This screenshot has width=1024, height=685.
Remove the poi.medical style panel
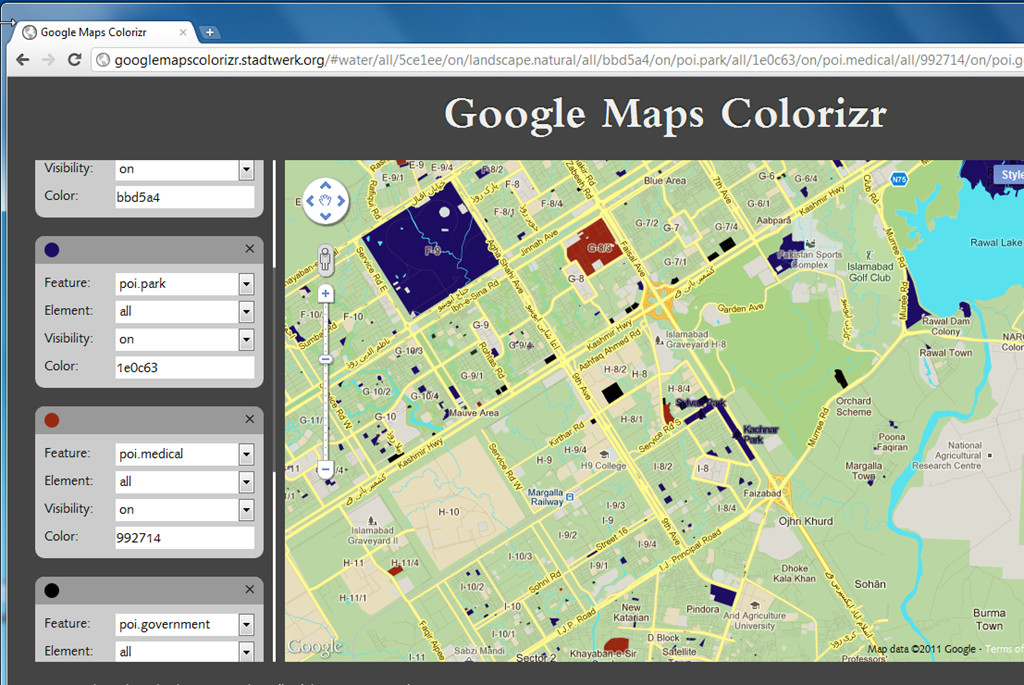pos(249,419)
